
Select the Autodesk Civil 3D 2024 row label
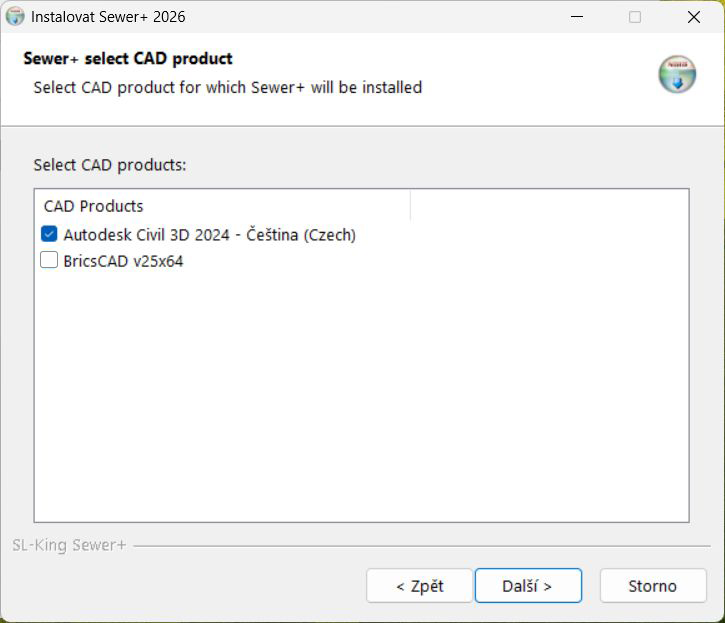coord(209,234)
